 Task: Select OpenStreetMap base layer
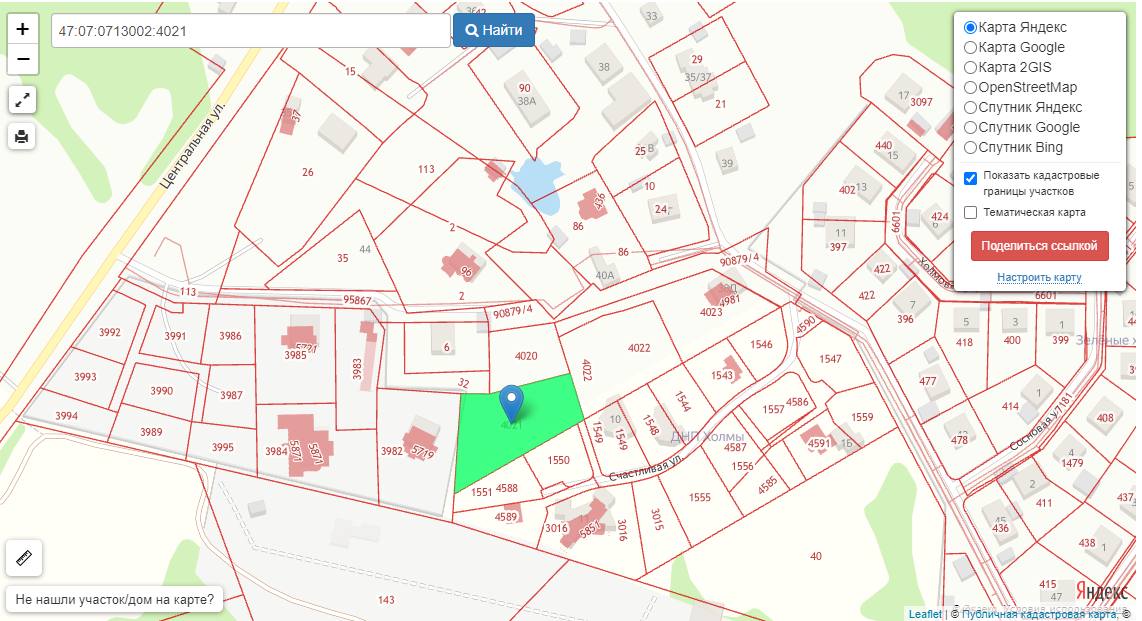pos(970,87)
